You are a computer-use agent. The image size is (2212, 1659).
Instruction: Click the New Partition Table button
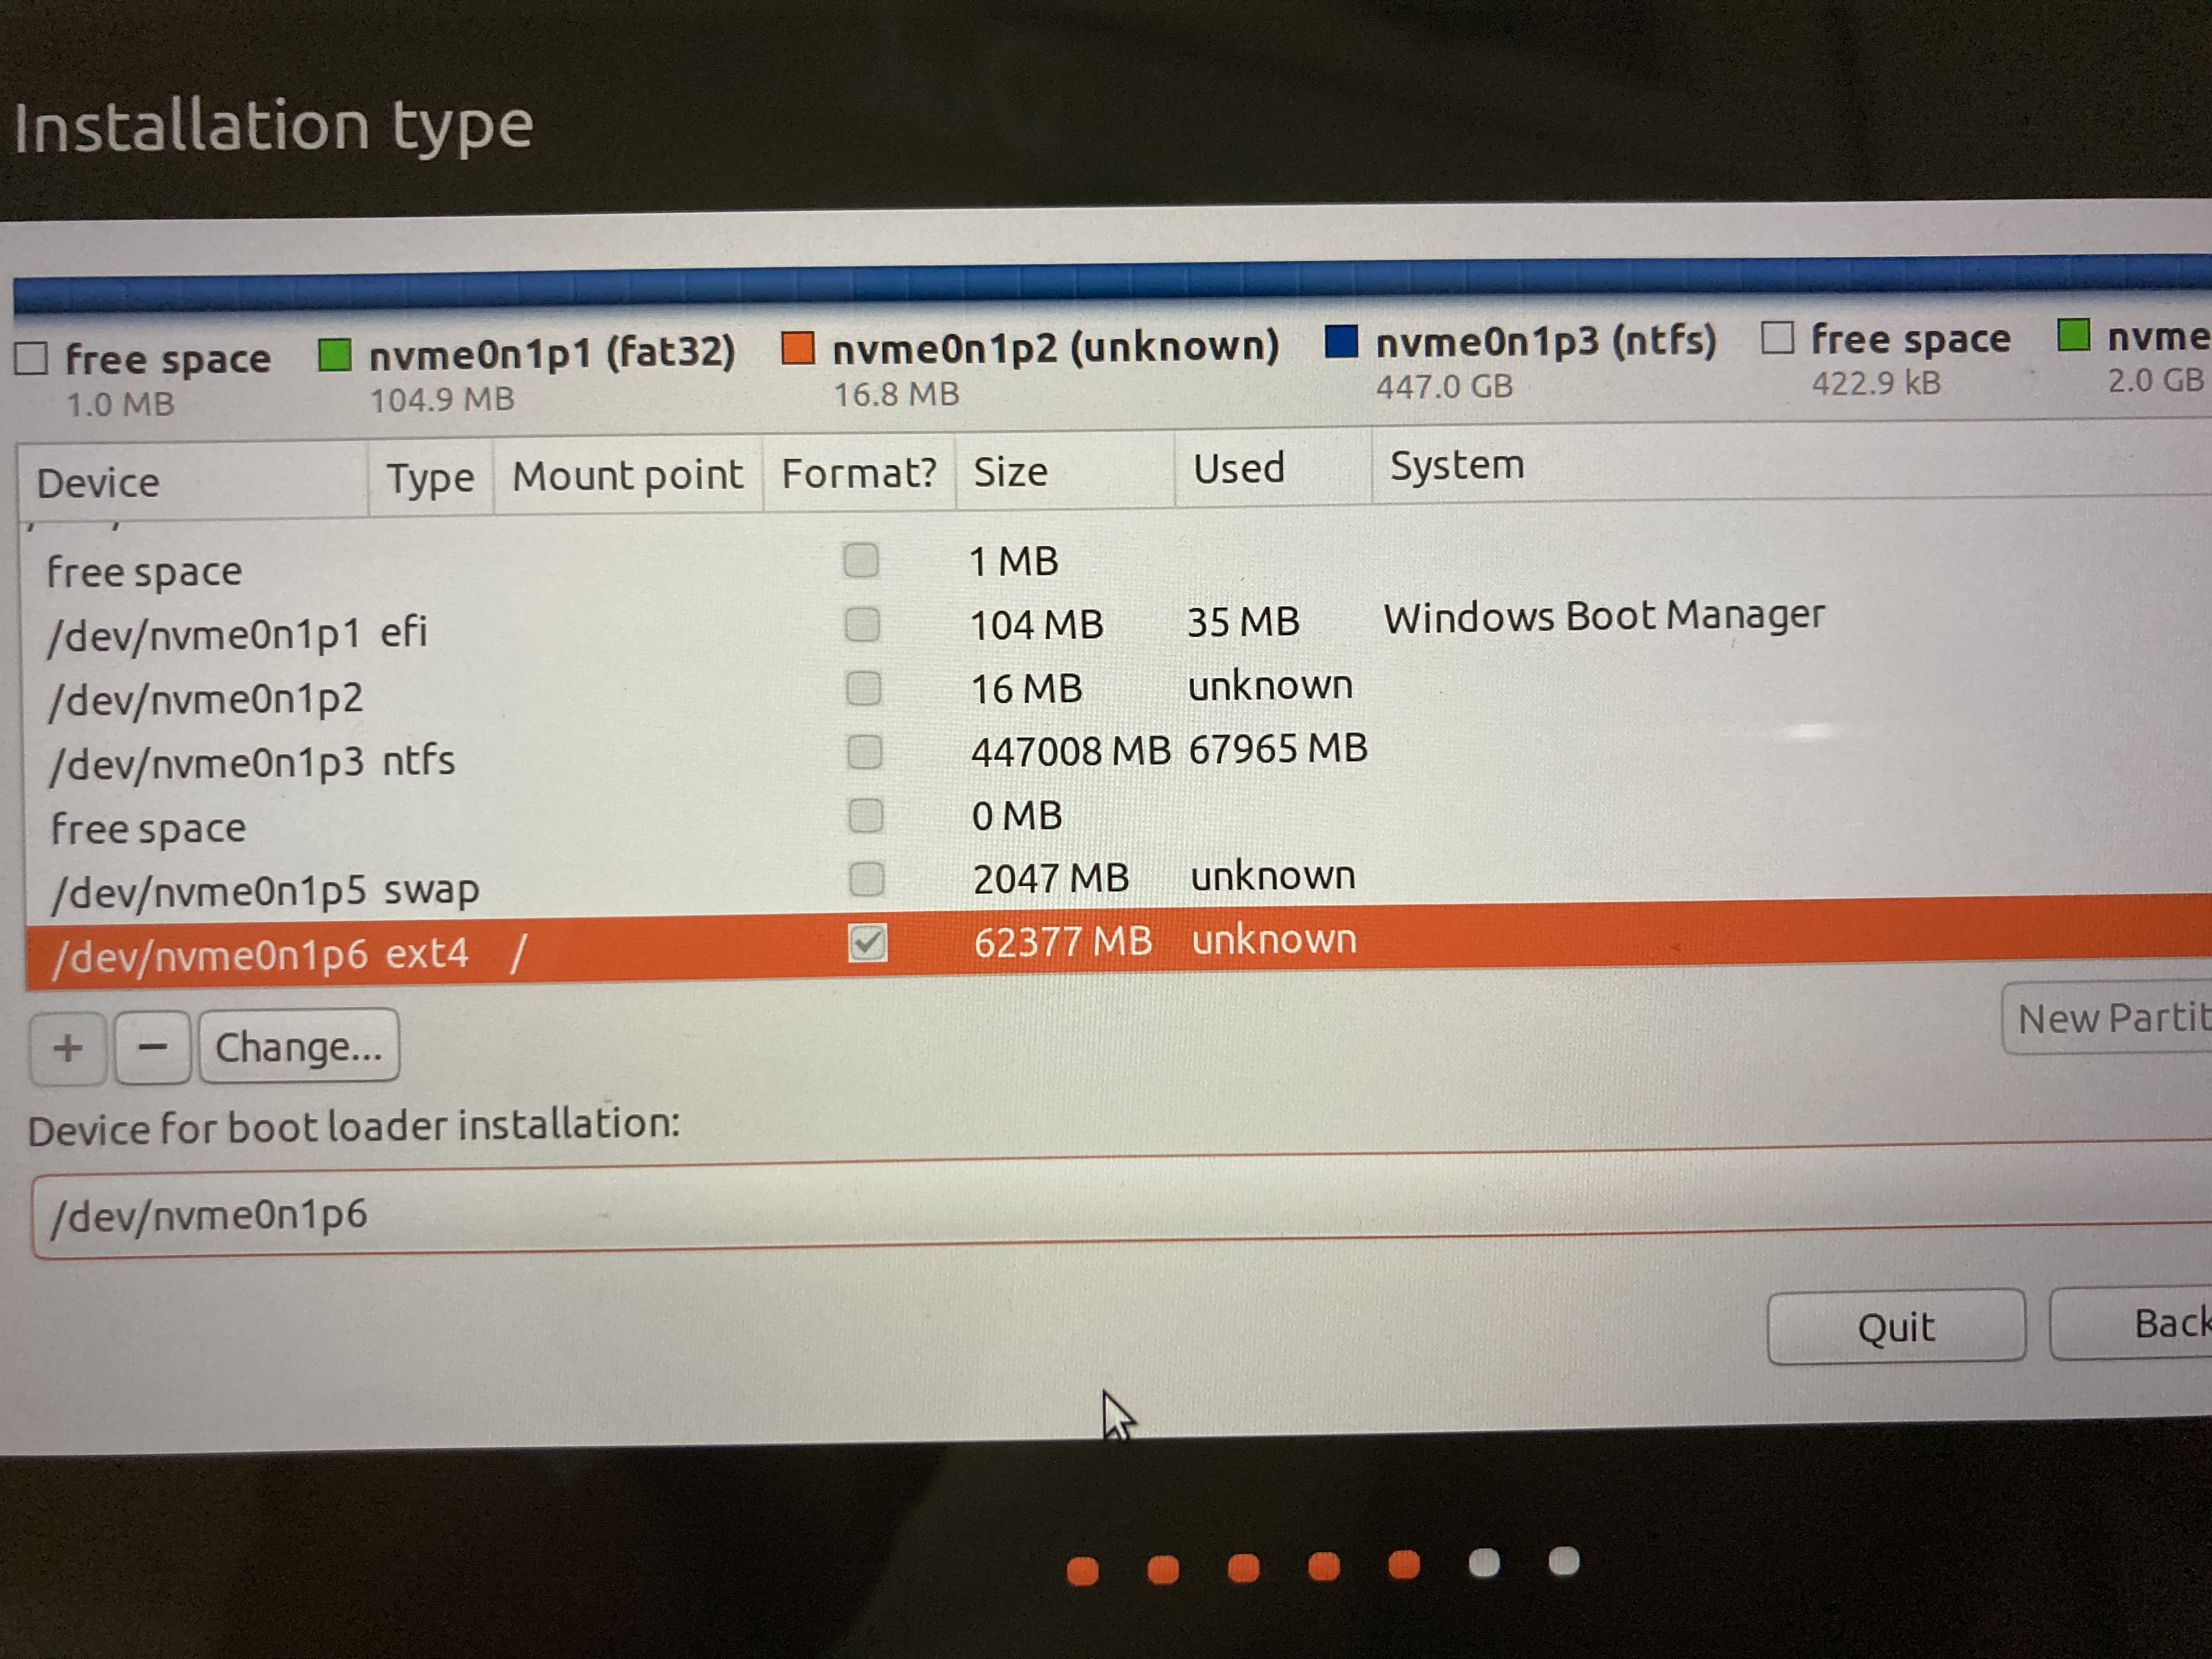[2110, 1019]
